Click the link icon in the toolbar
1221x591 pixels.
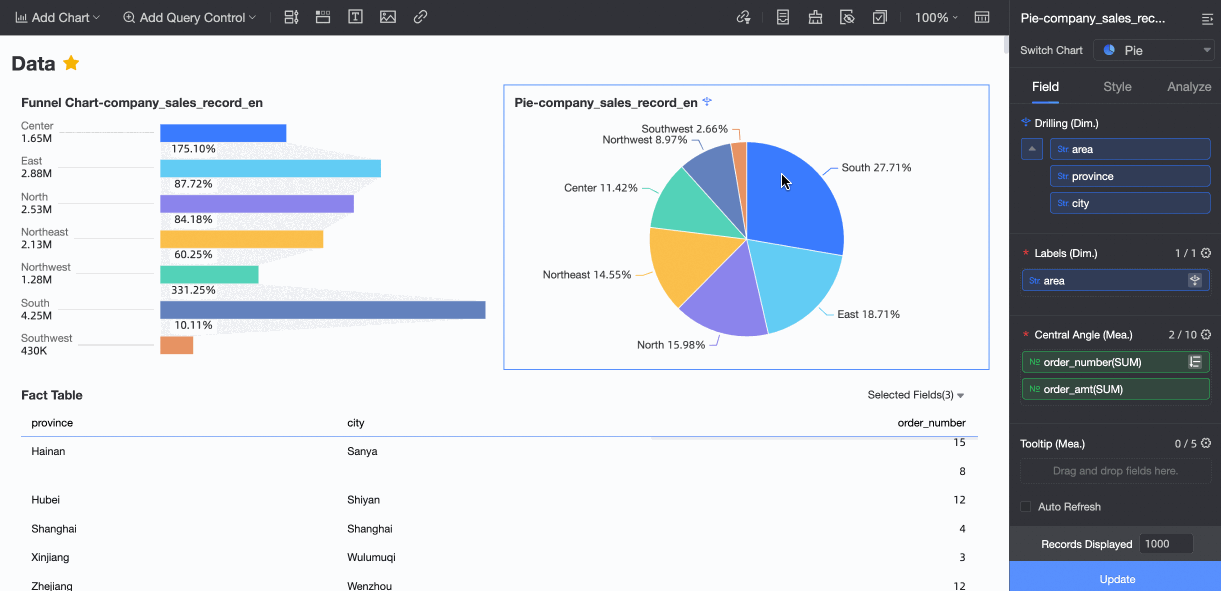coord(421,17)
